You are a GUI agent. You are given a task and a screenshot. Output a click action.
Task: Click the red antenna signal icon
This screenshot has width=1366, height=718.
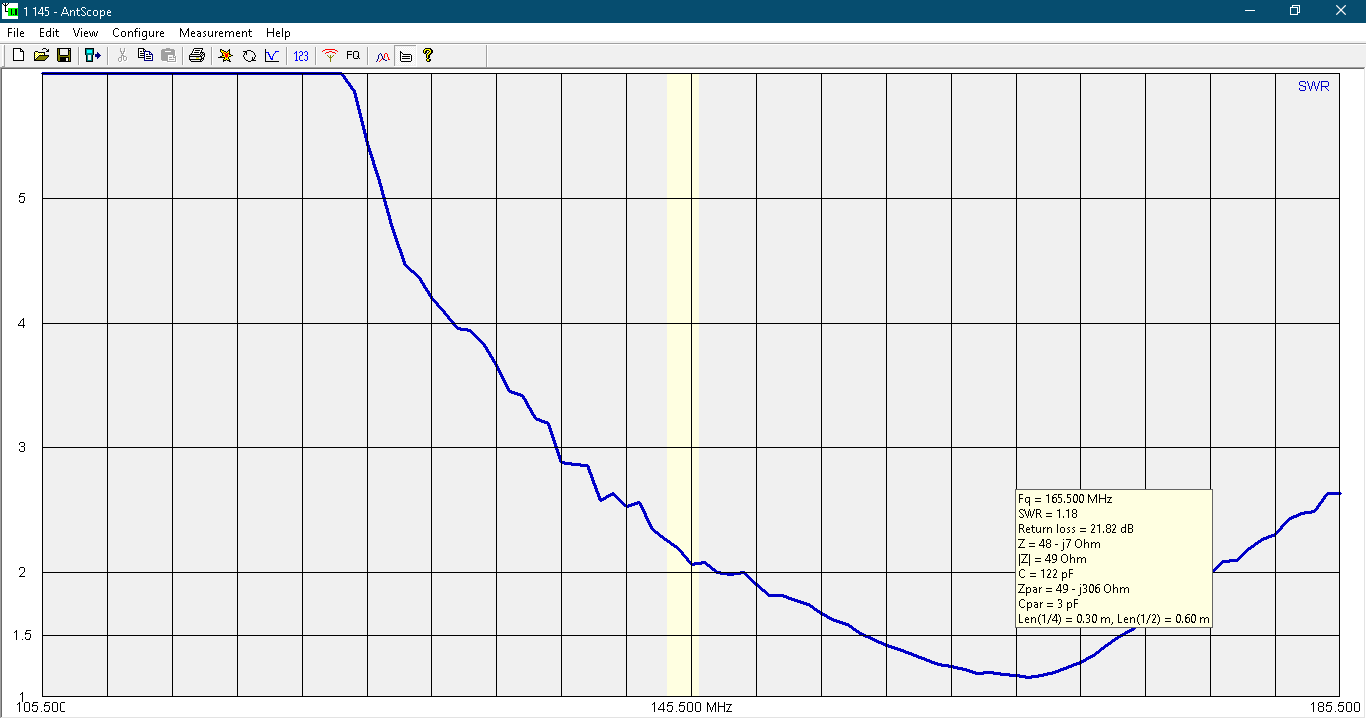[x=329, y=56]
